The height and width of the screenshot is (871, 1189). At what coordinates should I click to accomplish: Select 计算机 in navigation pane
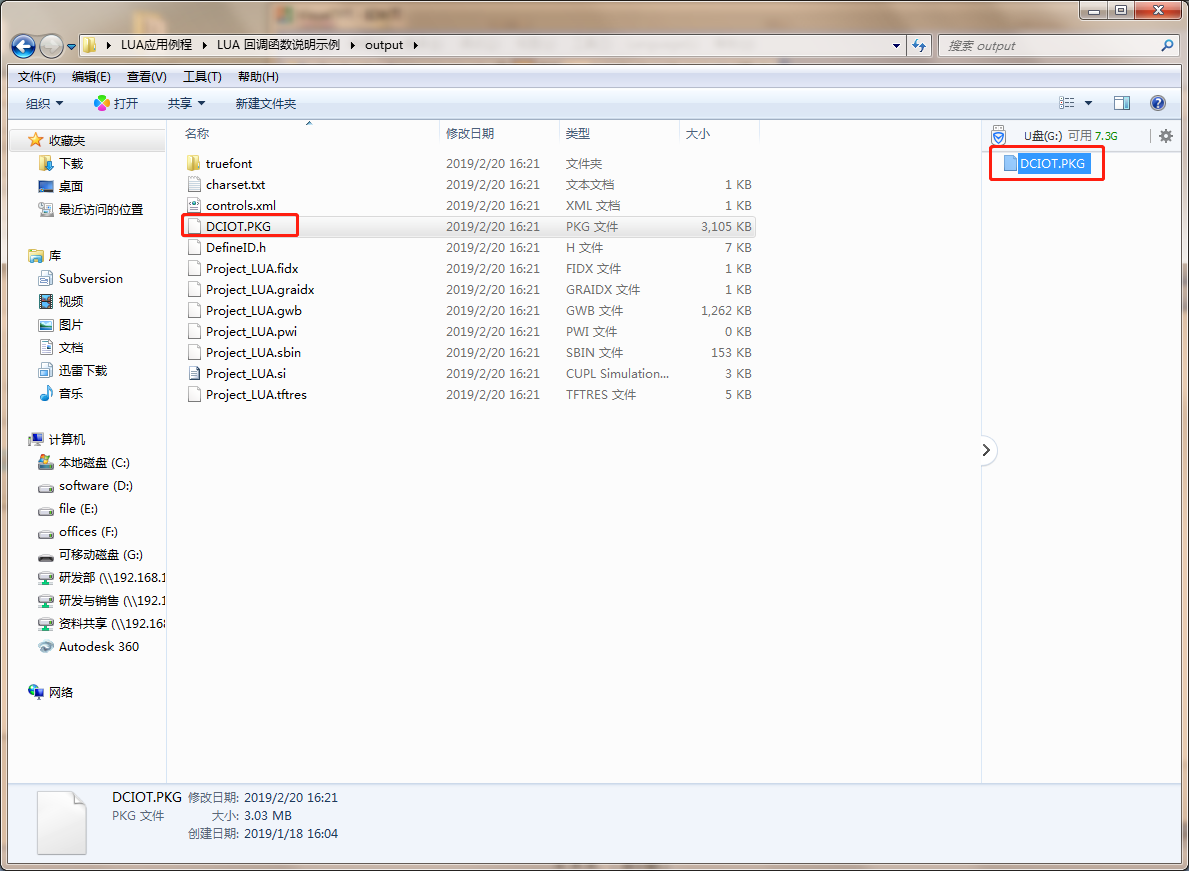(x=67, y=440)
